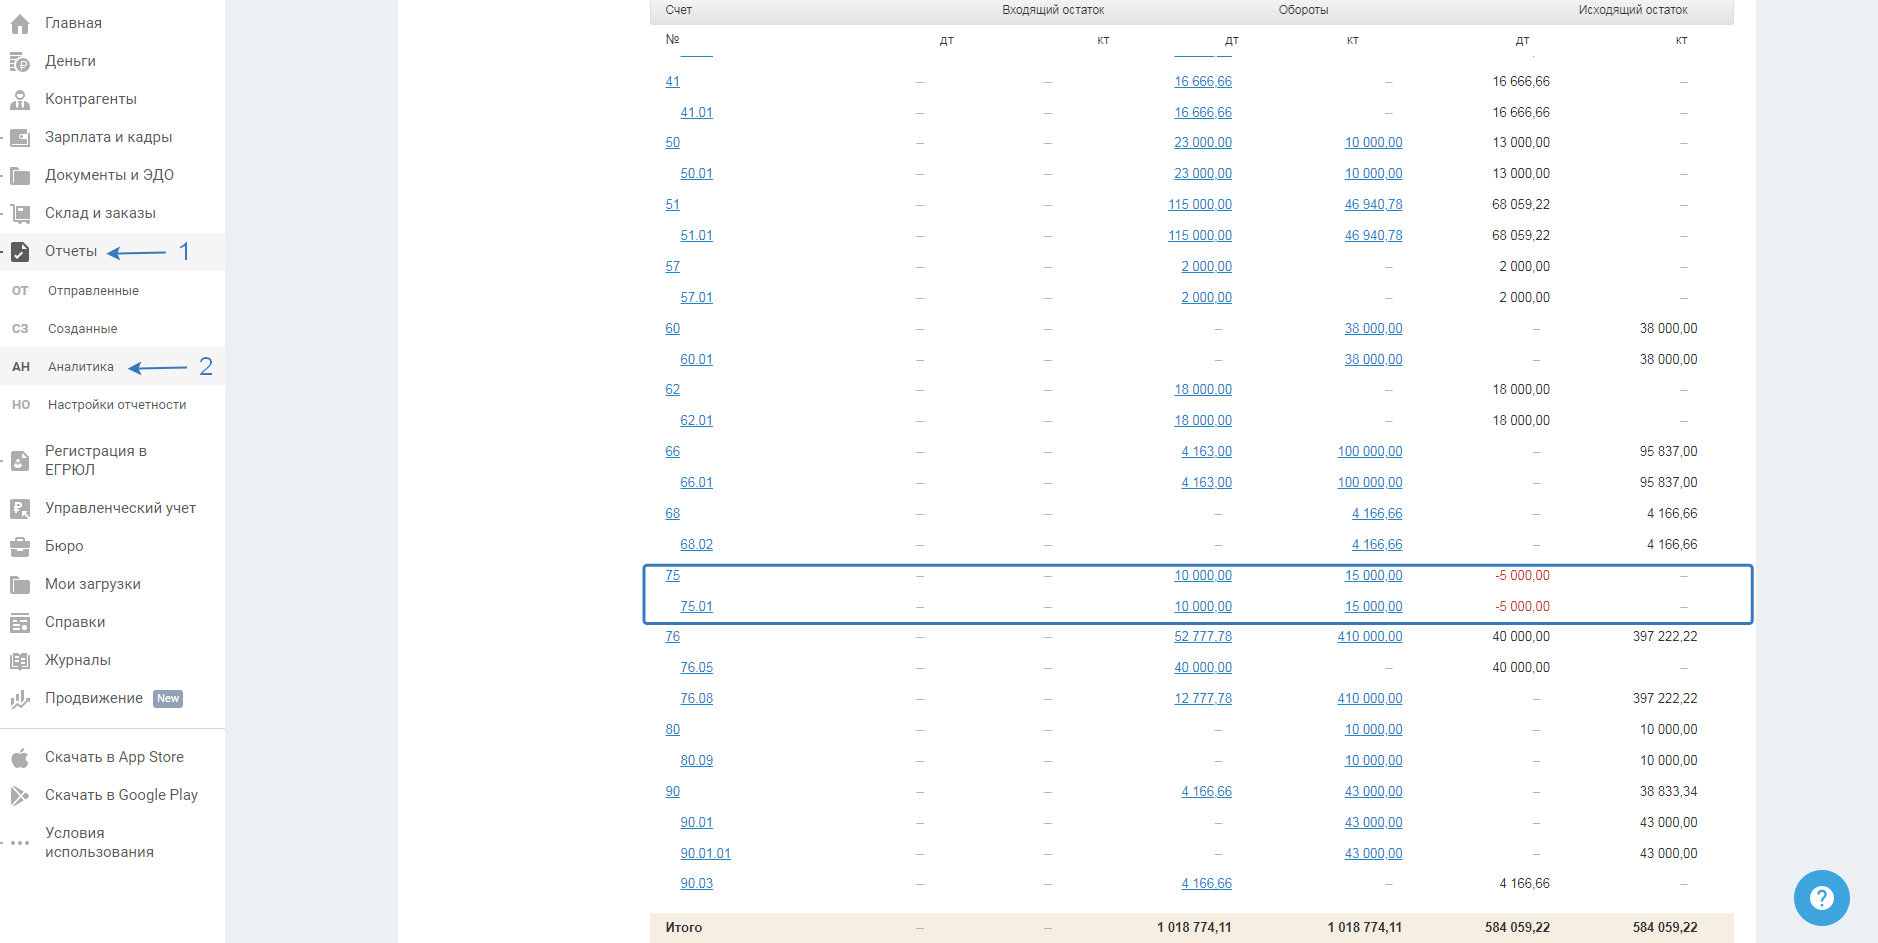Click the report icon beside Отчеты
Screen dimensions: 1878x943
(x=20, y=252)
